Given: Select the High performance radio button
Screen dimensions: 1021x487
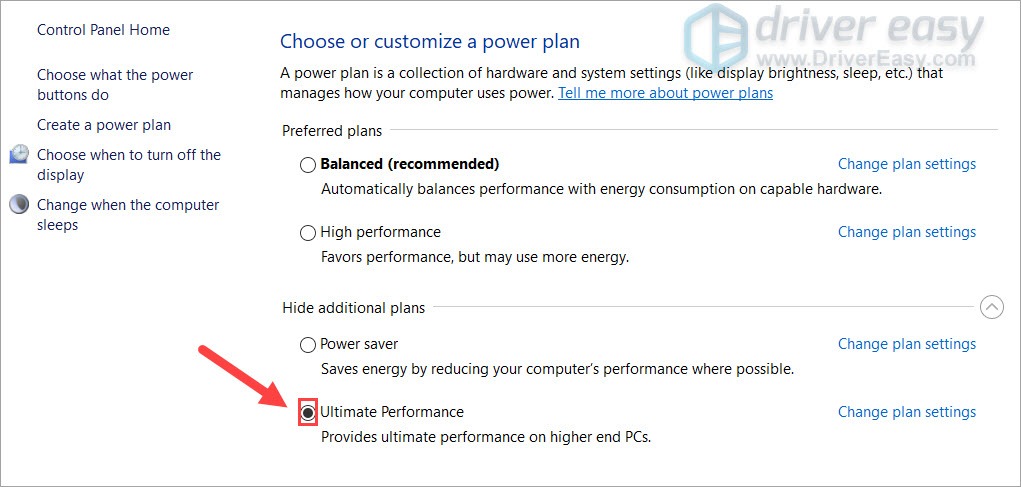Looking at the screenshot, I should [308, 233].
